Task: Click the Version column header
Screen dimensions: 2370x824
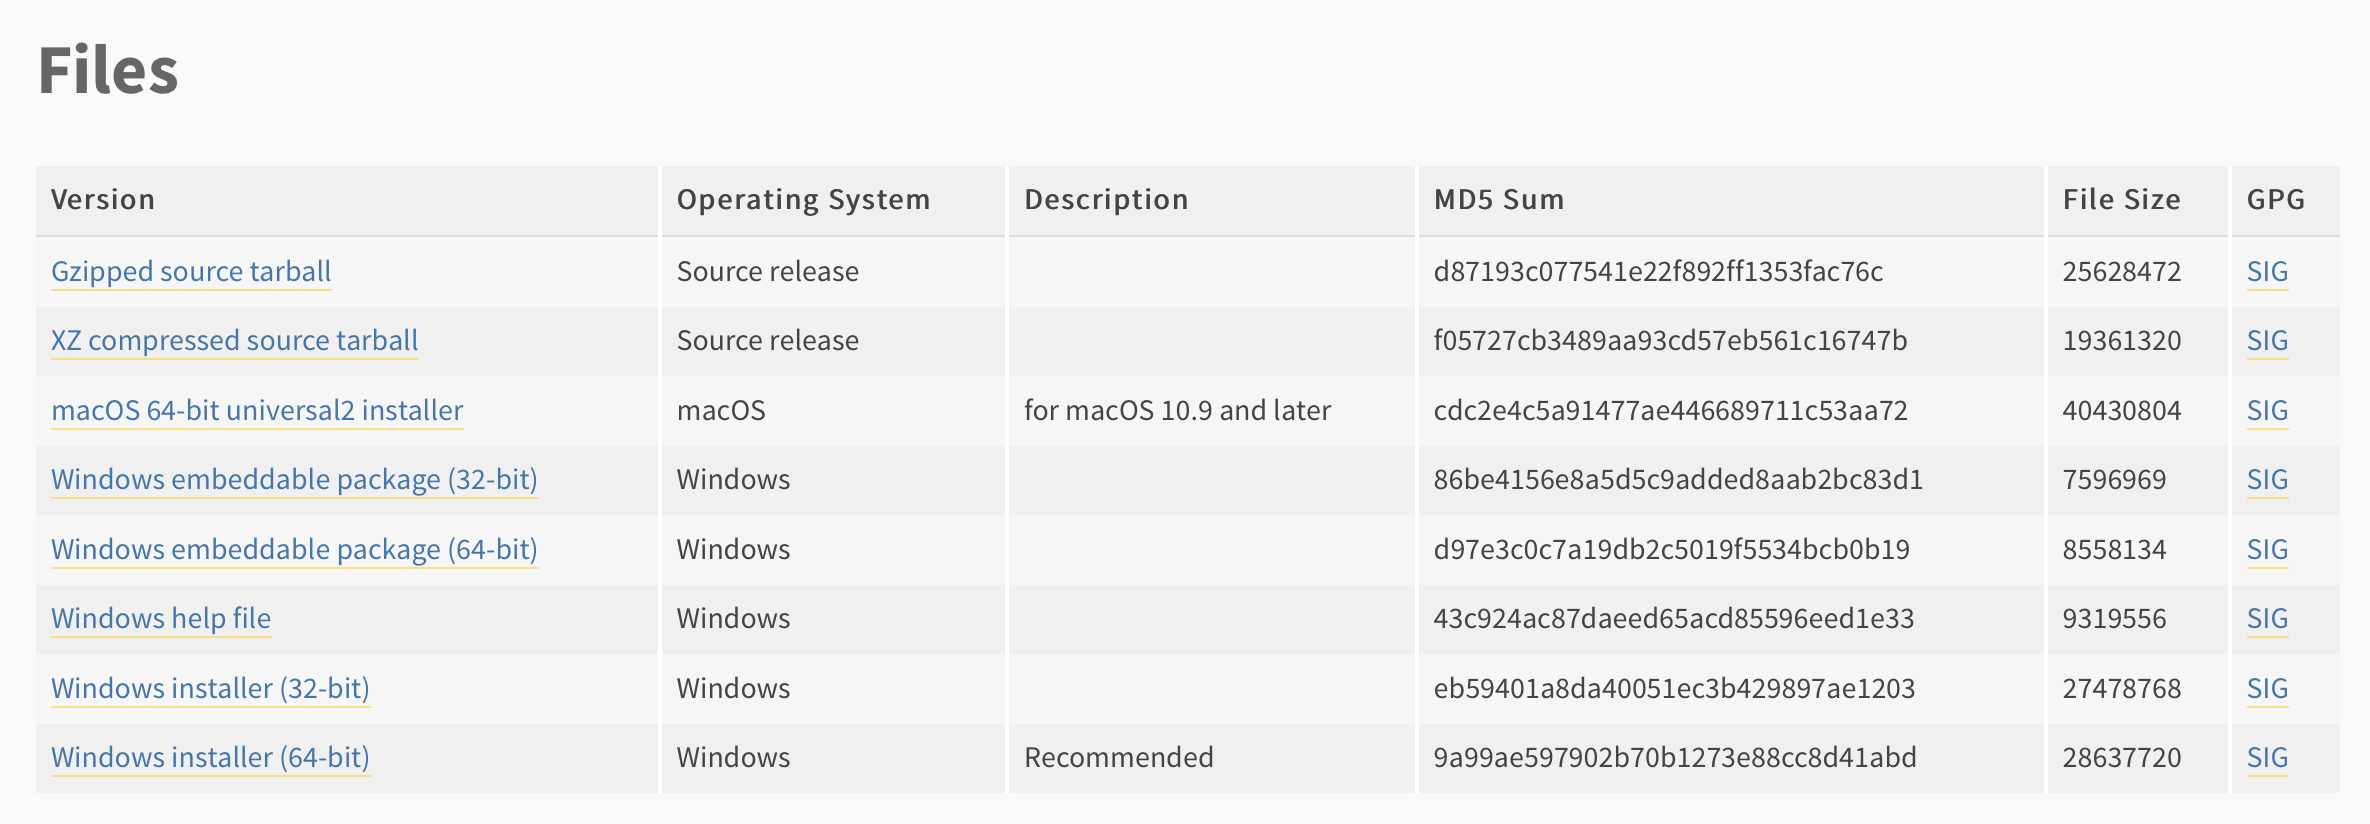Action: tap(103, 200)
